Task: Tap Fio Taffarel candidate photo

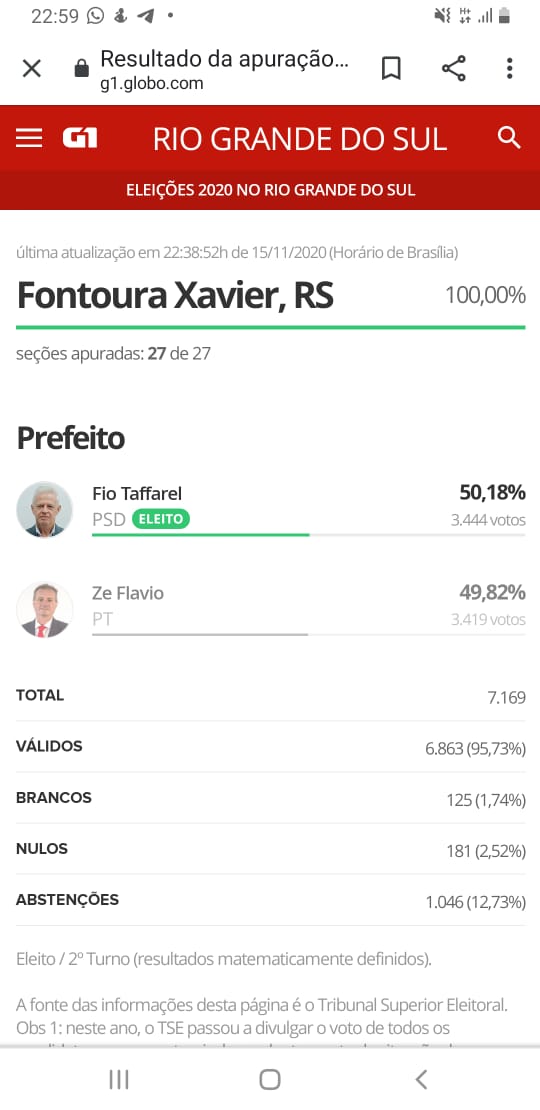Action: (x=45, y=509)
